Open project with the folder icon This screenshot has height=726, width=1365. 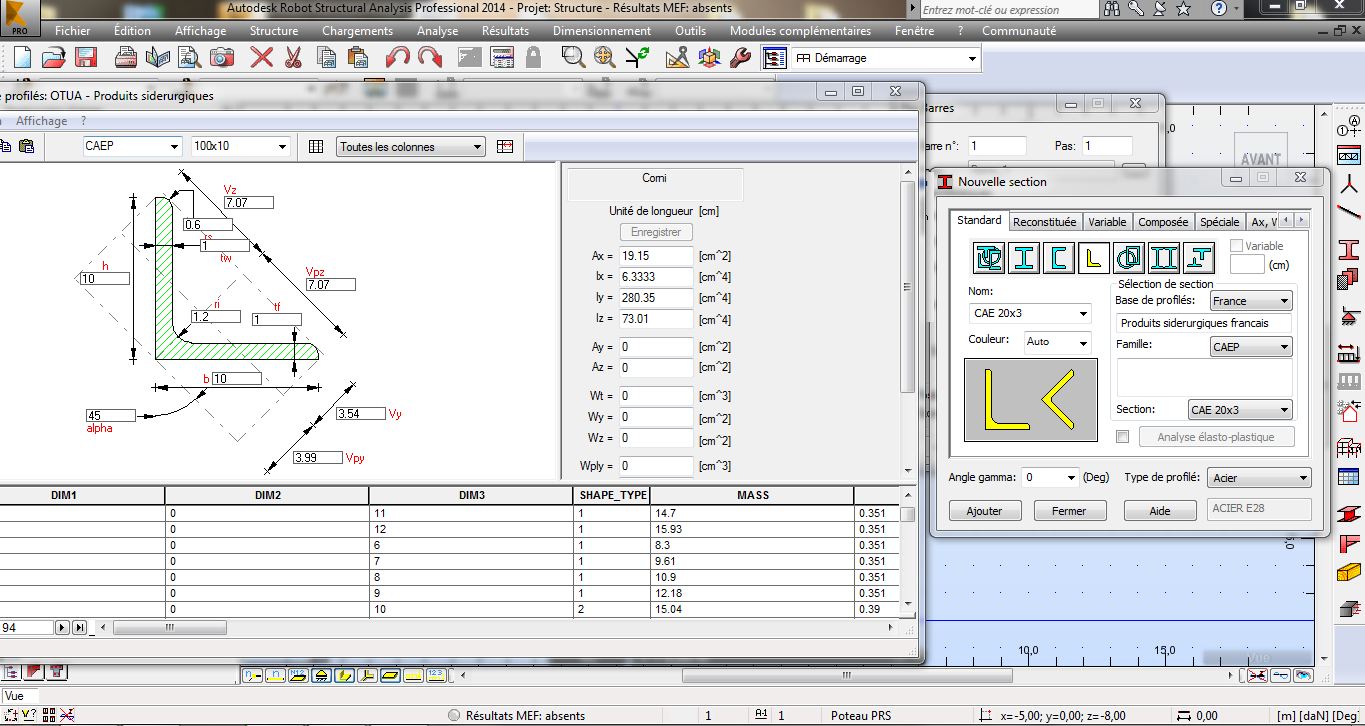tap(54, 57)
